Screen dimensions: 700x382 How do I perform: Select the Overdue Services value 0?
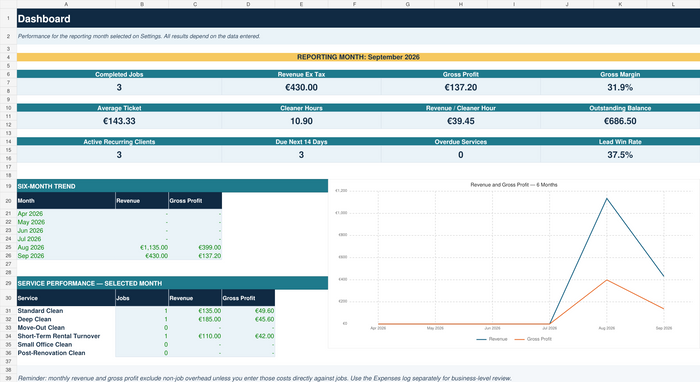461,154
